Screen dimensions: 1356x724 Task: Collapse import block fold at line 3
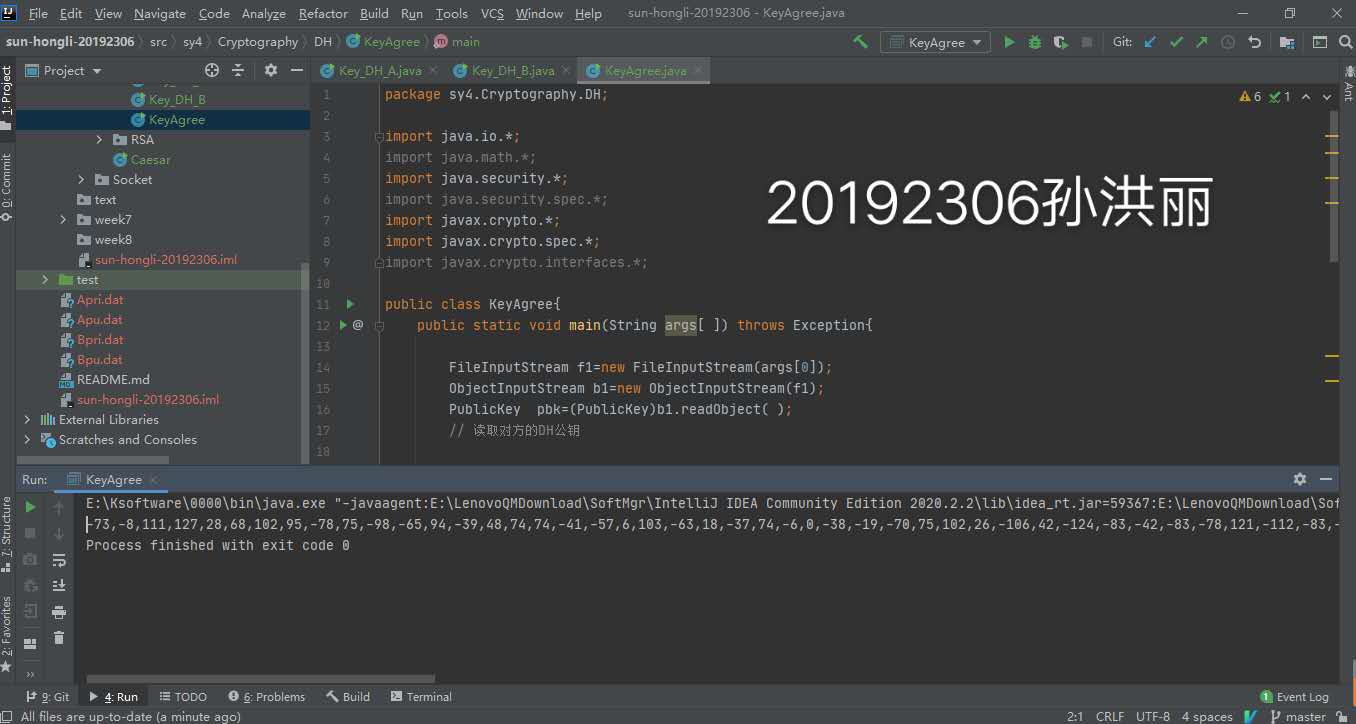coord(378,136)
